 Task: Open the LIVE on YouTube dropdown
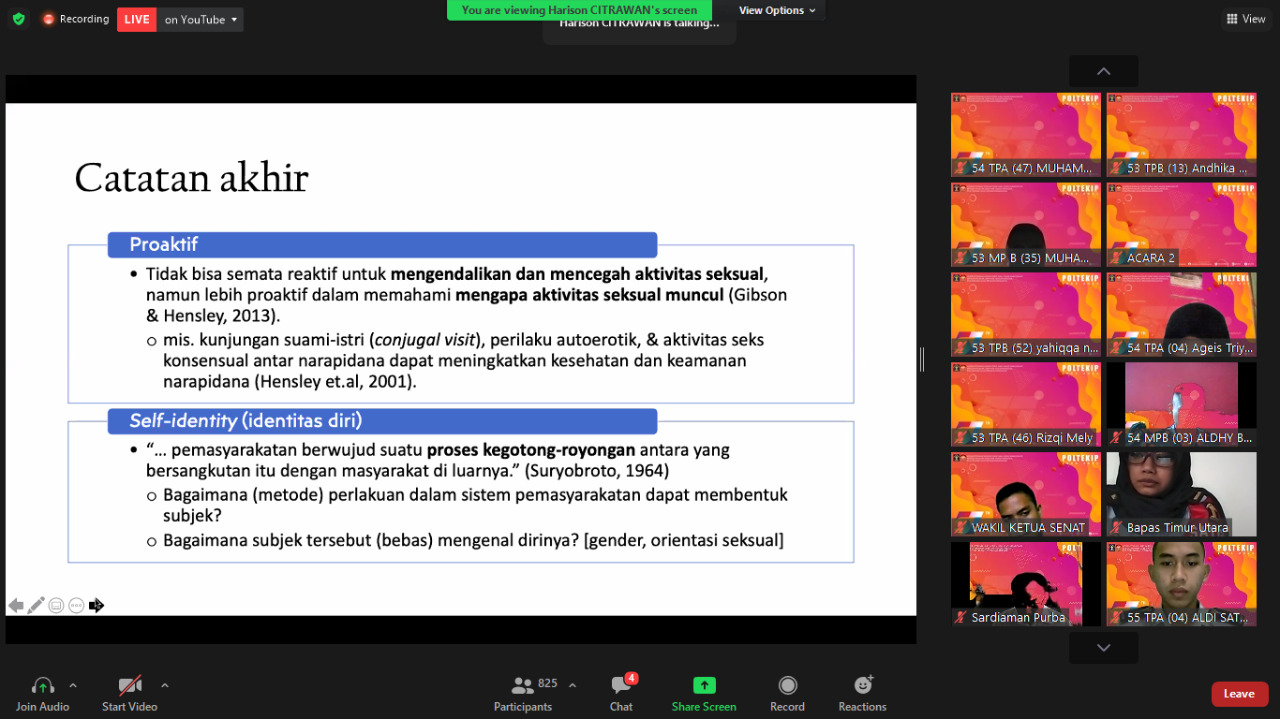201,19
